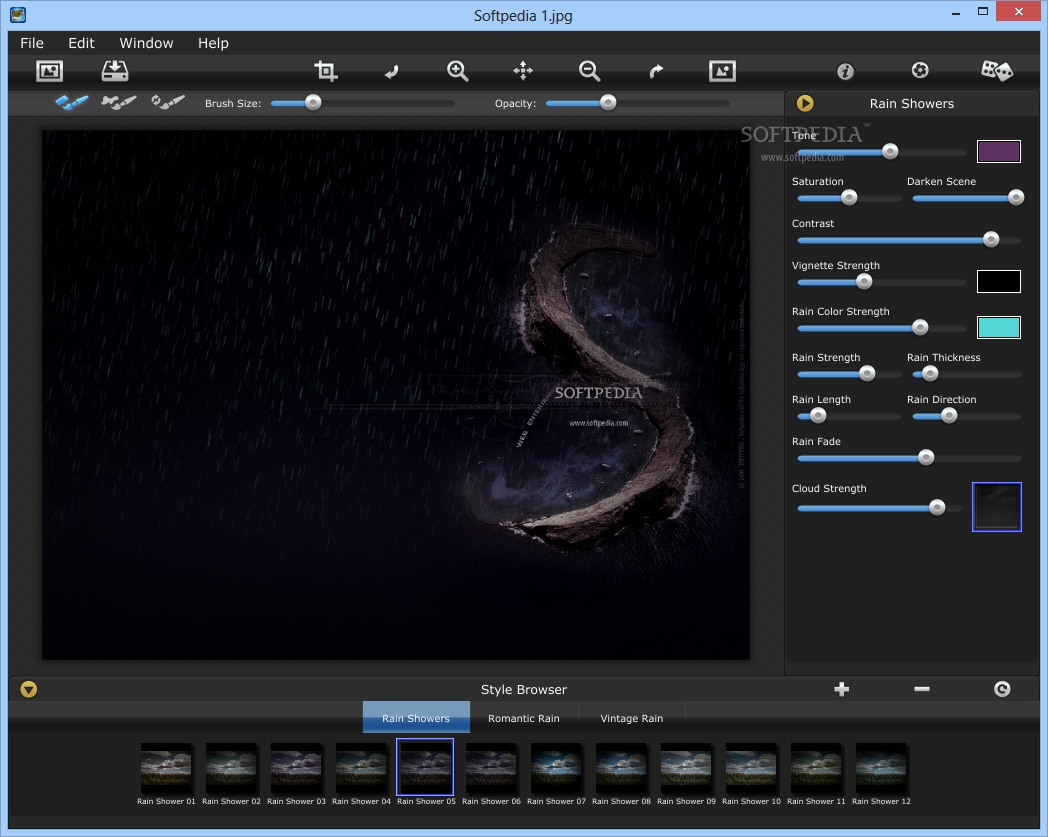Screen dimensions: 1048x837
Task: Select the pan/move arrows tool
Action: (x=523, y=70)
